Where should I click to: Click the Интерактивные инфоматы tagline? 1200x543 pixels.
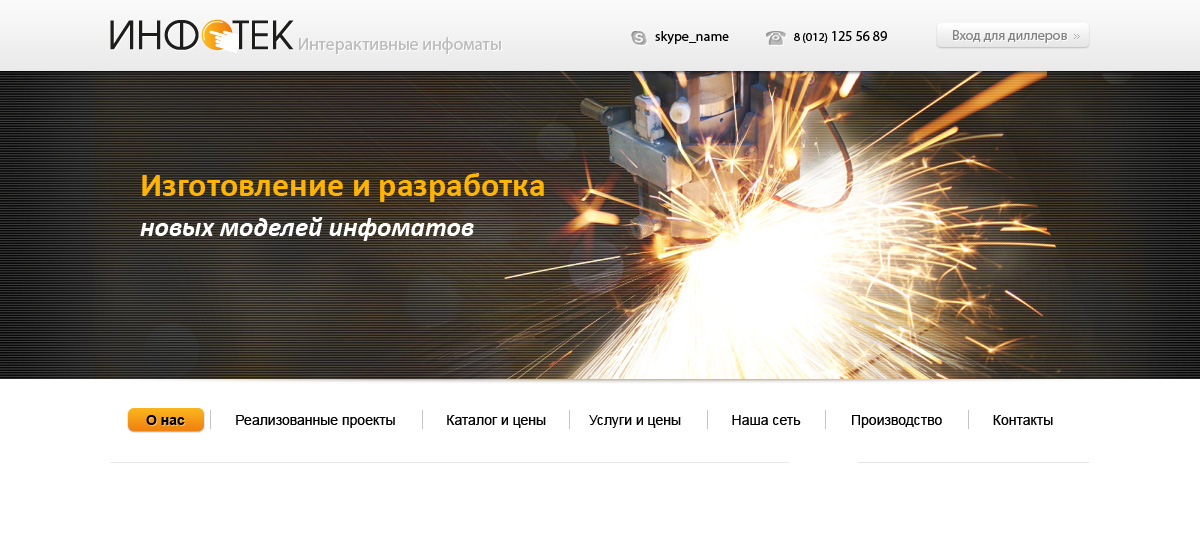coord(399,45)
